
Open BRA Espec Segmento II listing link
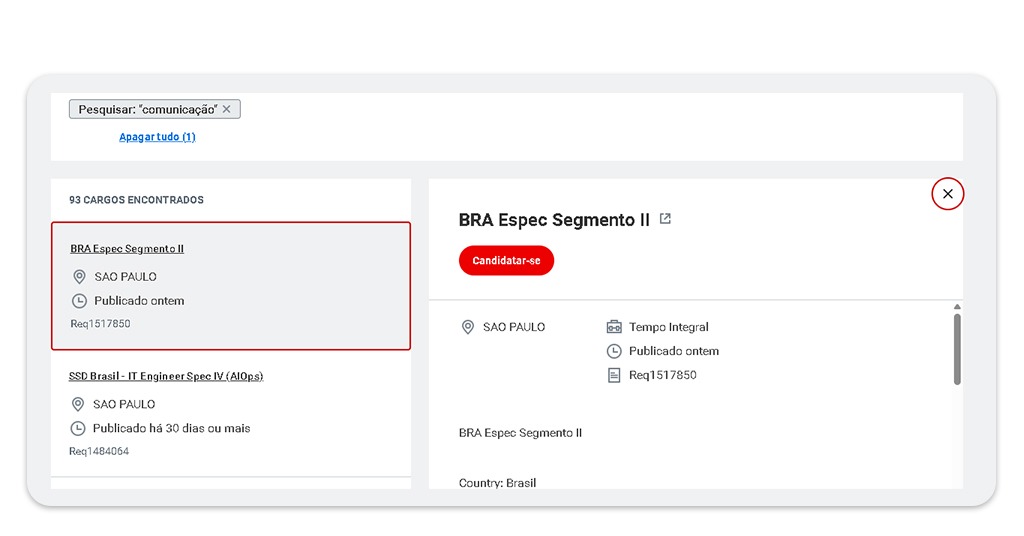pos(127,249)
